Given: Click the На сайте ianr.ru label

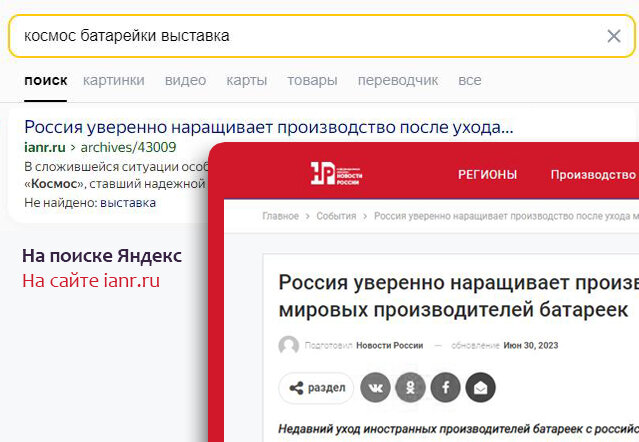Looking at the screenshot, I should click(x=91, y=281).
